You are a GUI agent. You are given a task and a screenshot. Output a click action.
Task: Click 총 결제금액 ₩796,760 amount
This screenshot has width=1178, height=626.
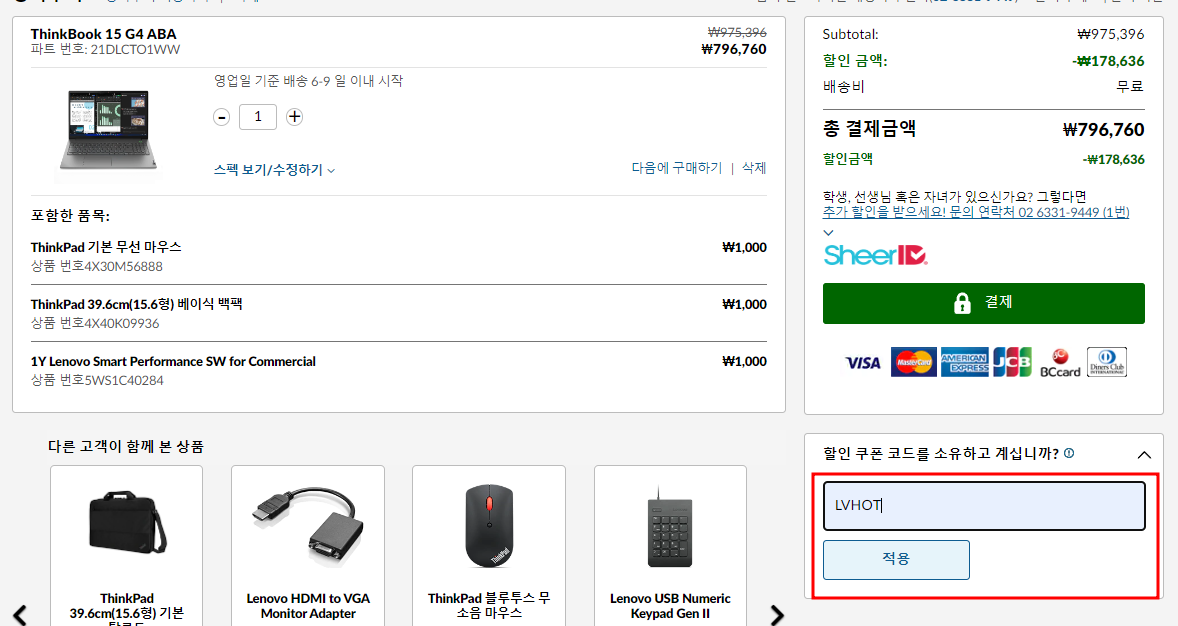click(1104, 130)
